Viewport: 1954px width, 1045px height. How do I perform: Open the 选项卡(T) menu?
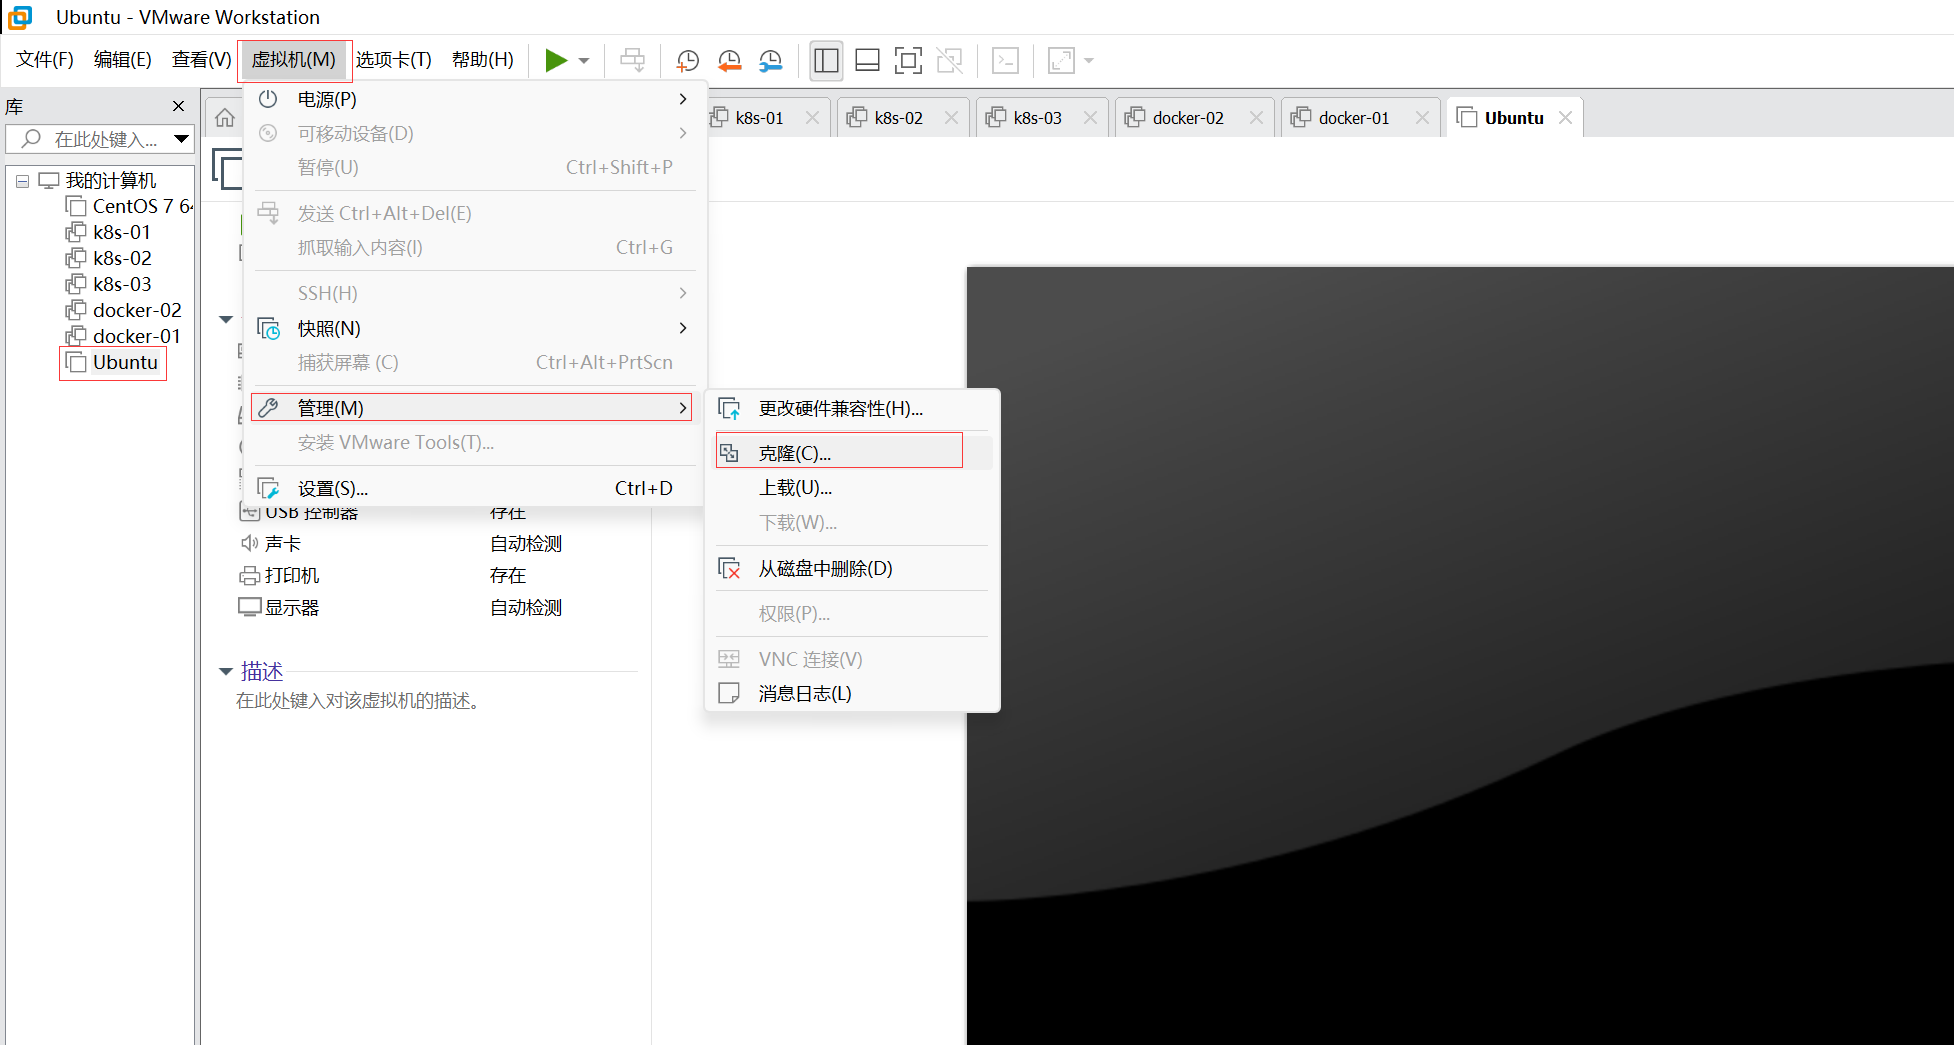point(394,60)
